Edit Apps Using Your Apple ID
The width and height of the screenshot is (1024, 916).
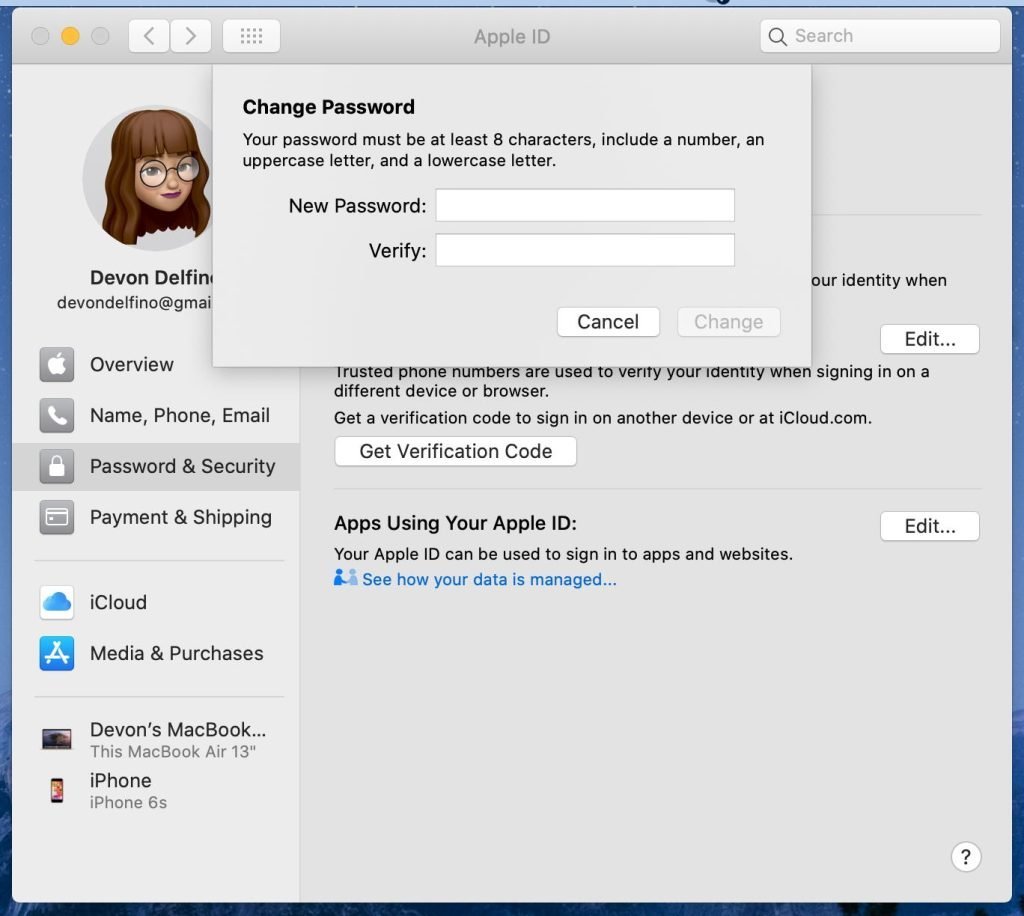[x=930, y=526]
